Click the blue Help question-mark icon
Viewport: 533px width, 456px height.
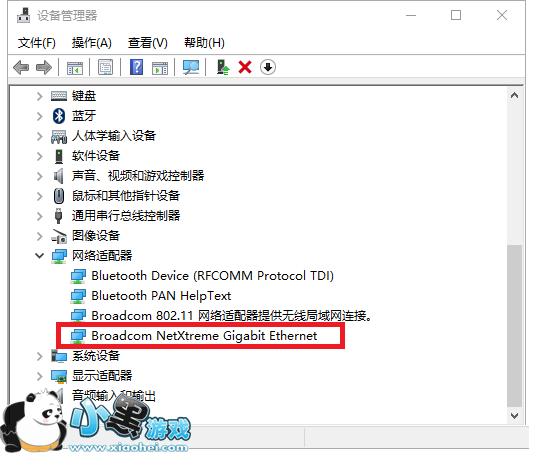(136, 67)
